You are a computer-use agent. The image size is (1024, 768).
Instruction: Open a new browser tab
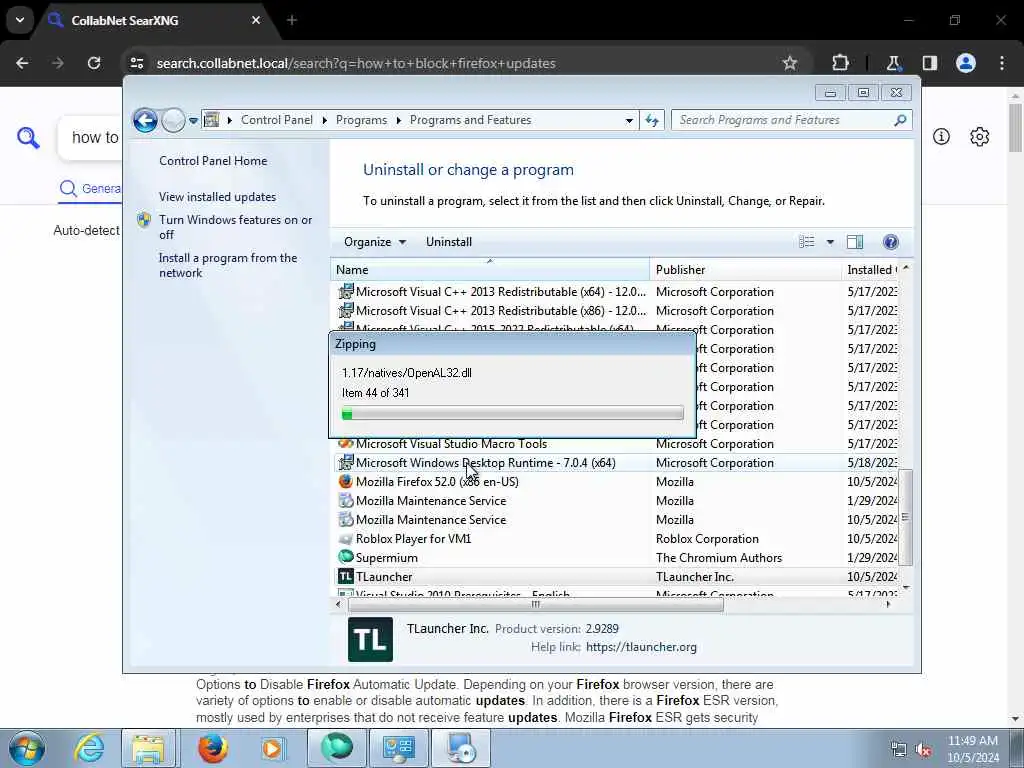(292, 20)
